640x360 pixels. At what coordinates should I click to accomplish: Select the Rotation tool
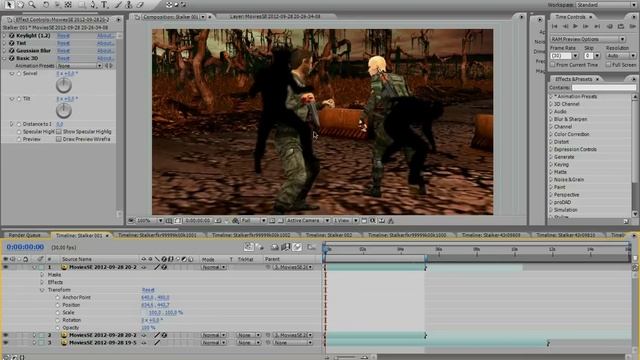pyautogui.click(x=45, y=4)
